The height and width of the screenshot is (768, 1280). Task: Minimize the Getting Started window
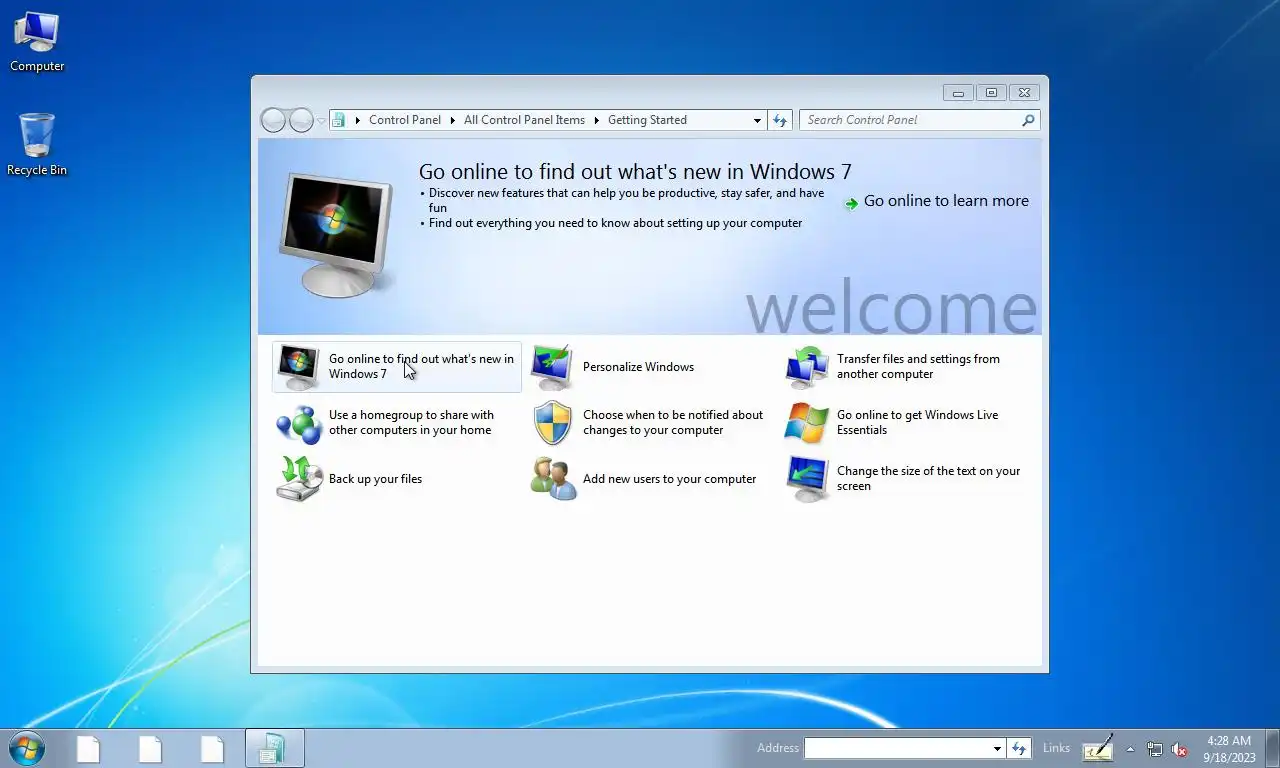click(958, 93)
